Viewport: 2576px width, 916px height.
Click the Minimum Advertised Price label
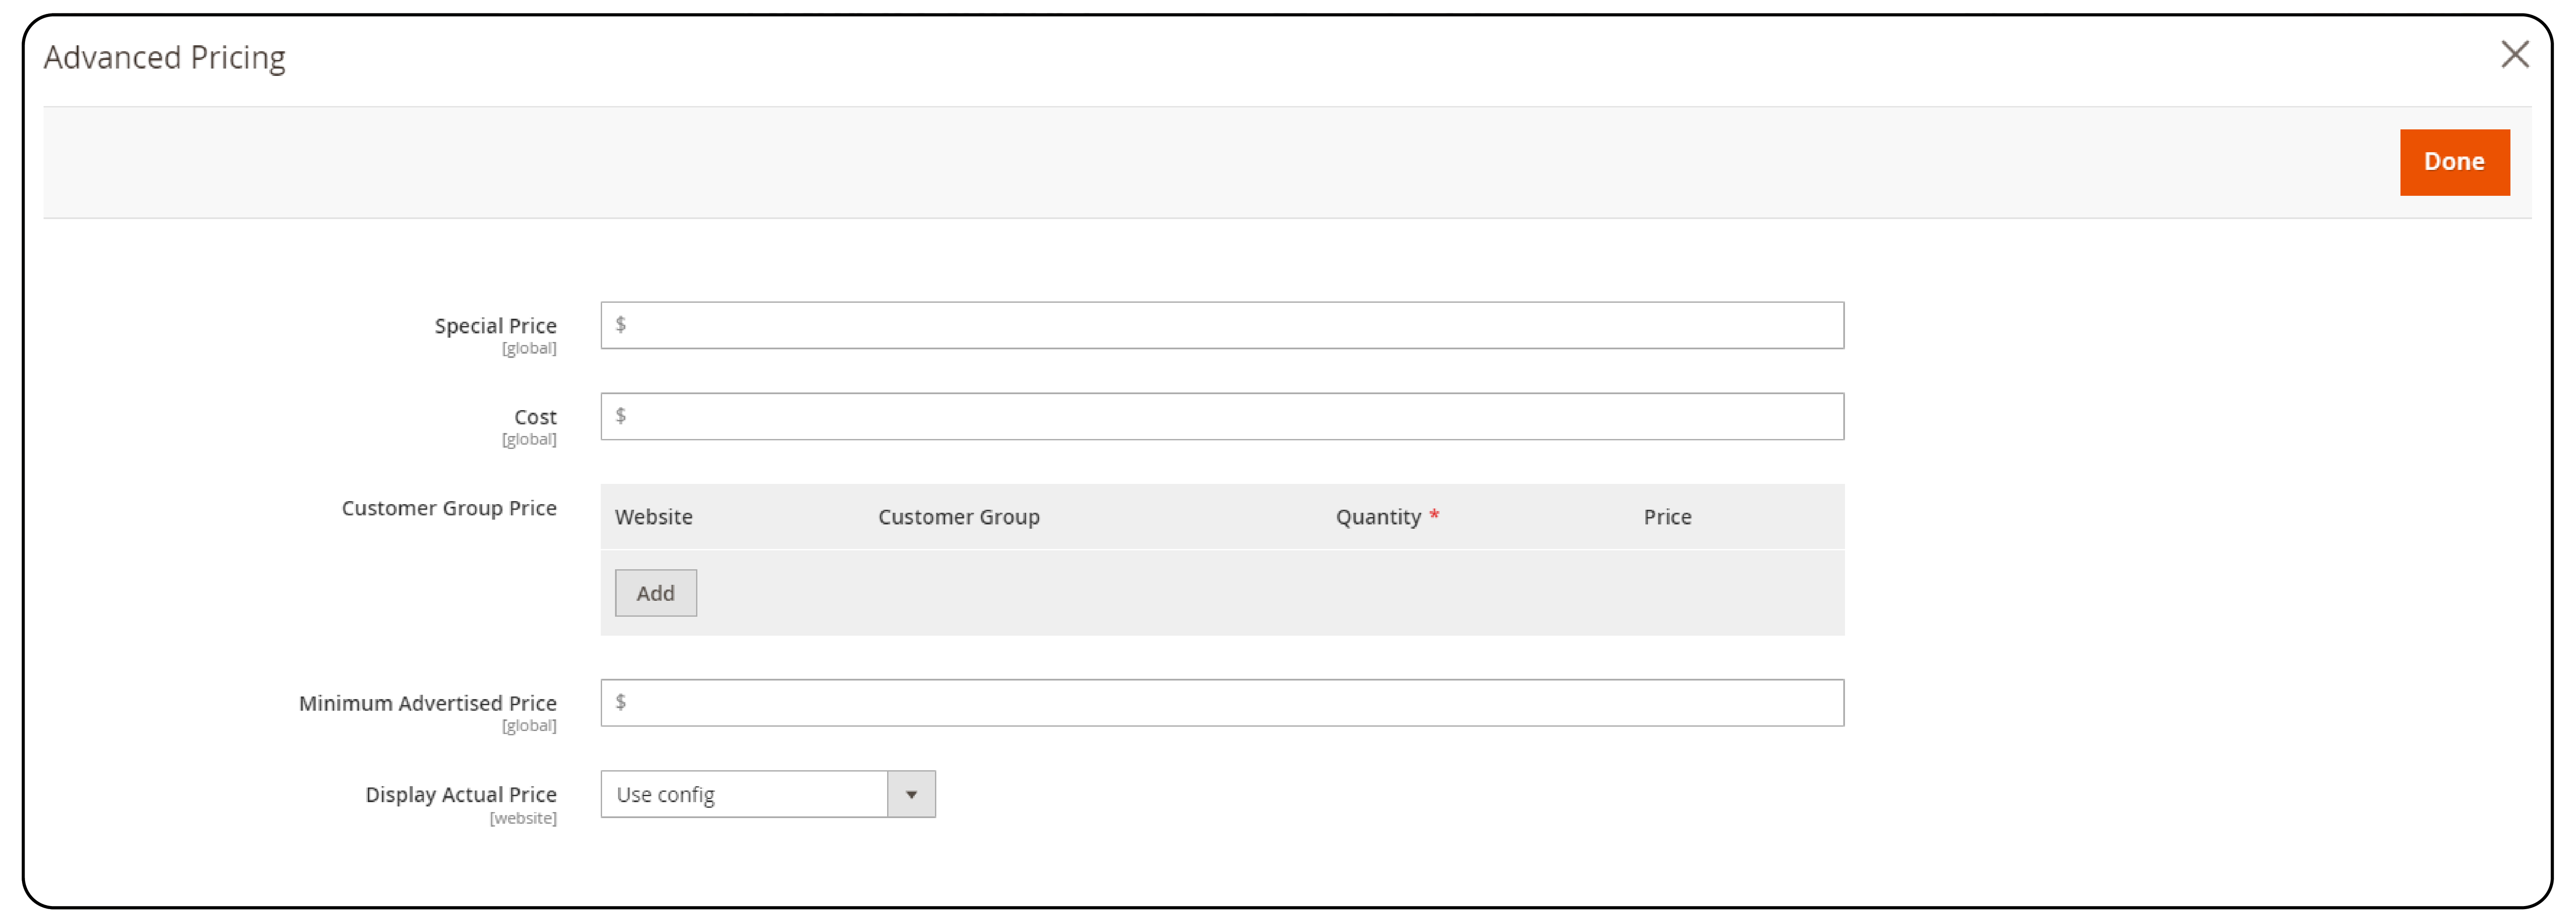click(x=428, y=703)
